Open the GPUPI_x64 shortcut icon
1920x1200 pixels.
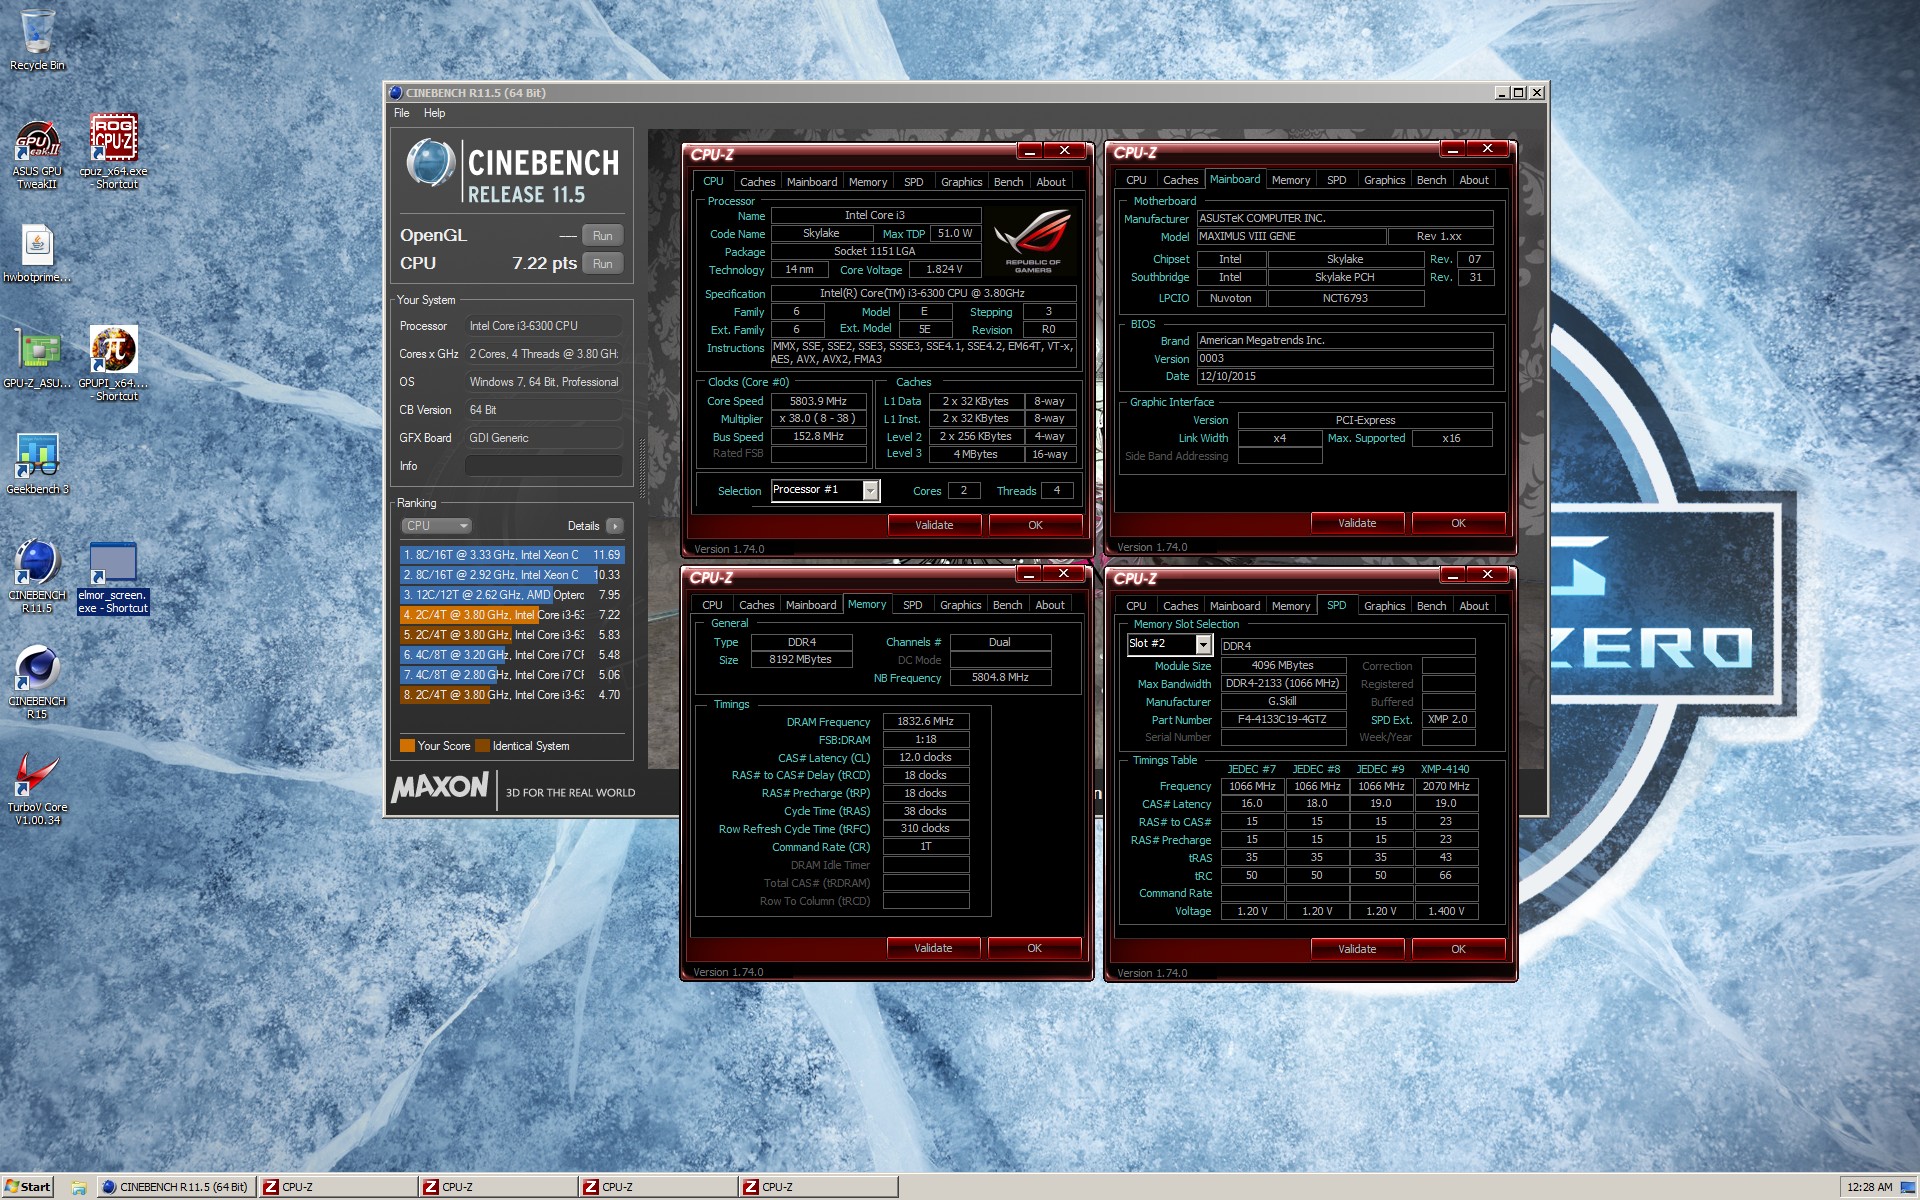coord(114,364)
